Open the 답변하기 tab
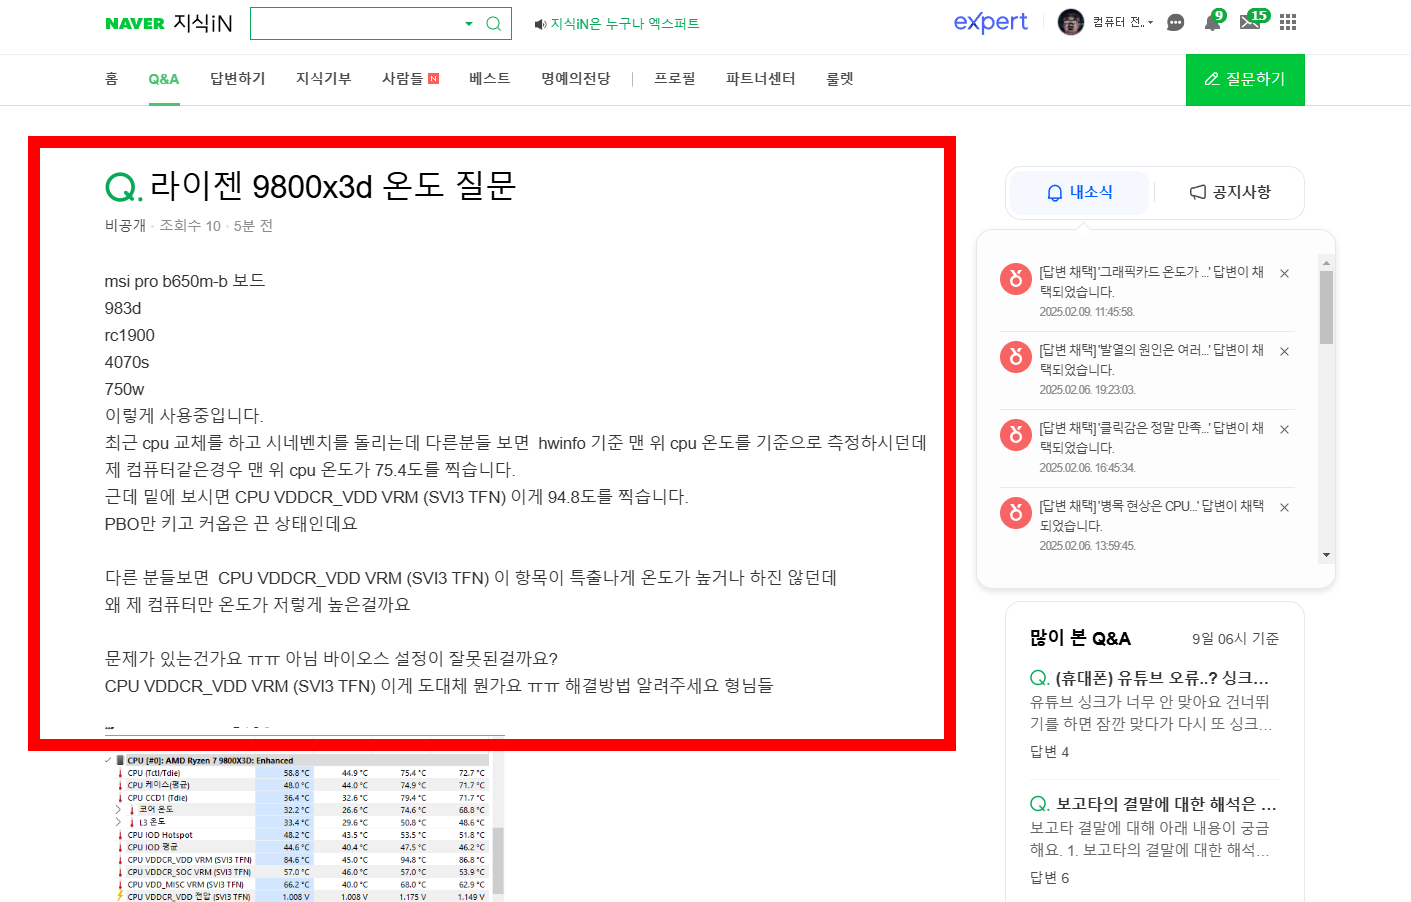Image resolution: width=1411 pixels, height=902 pixels. pos(238,78)
